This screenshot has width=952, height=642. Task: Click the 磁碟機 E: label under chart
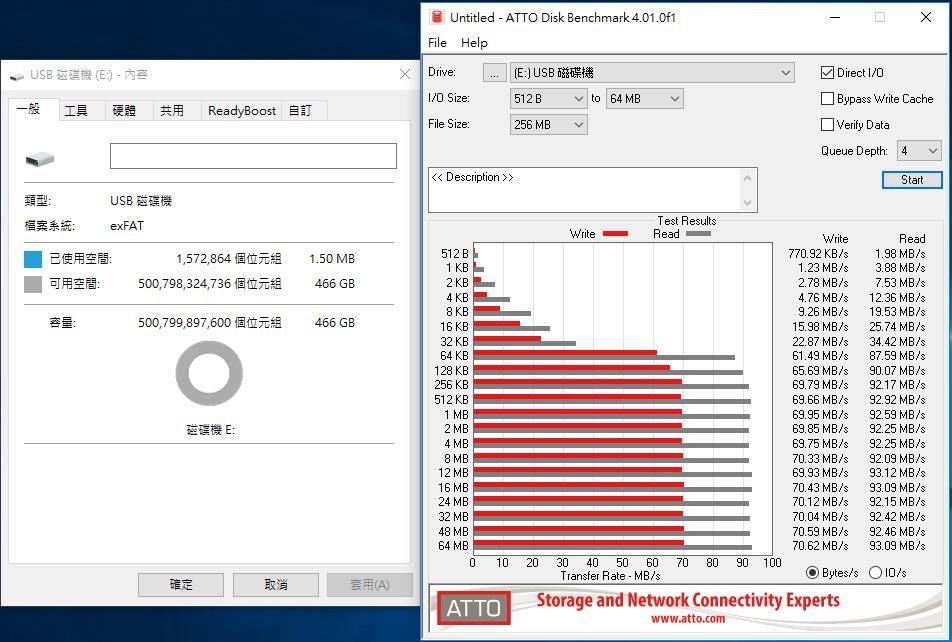pos(210,430)
